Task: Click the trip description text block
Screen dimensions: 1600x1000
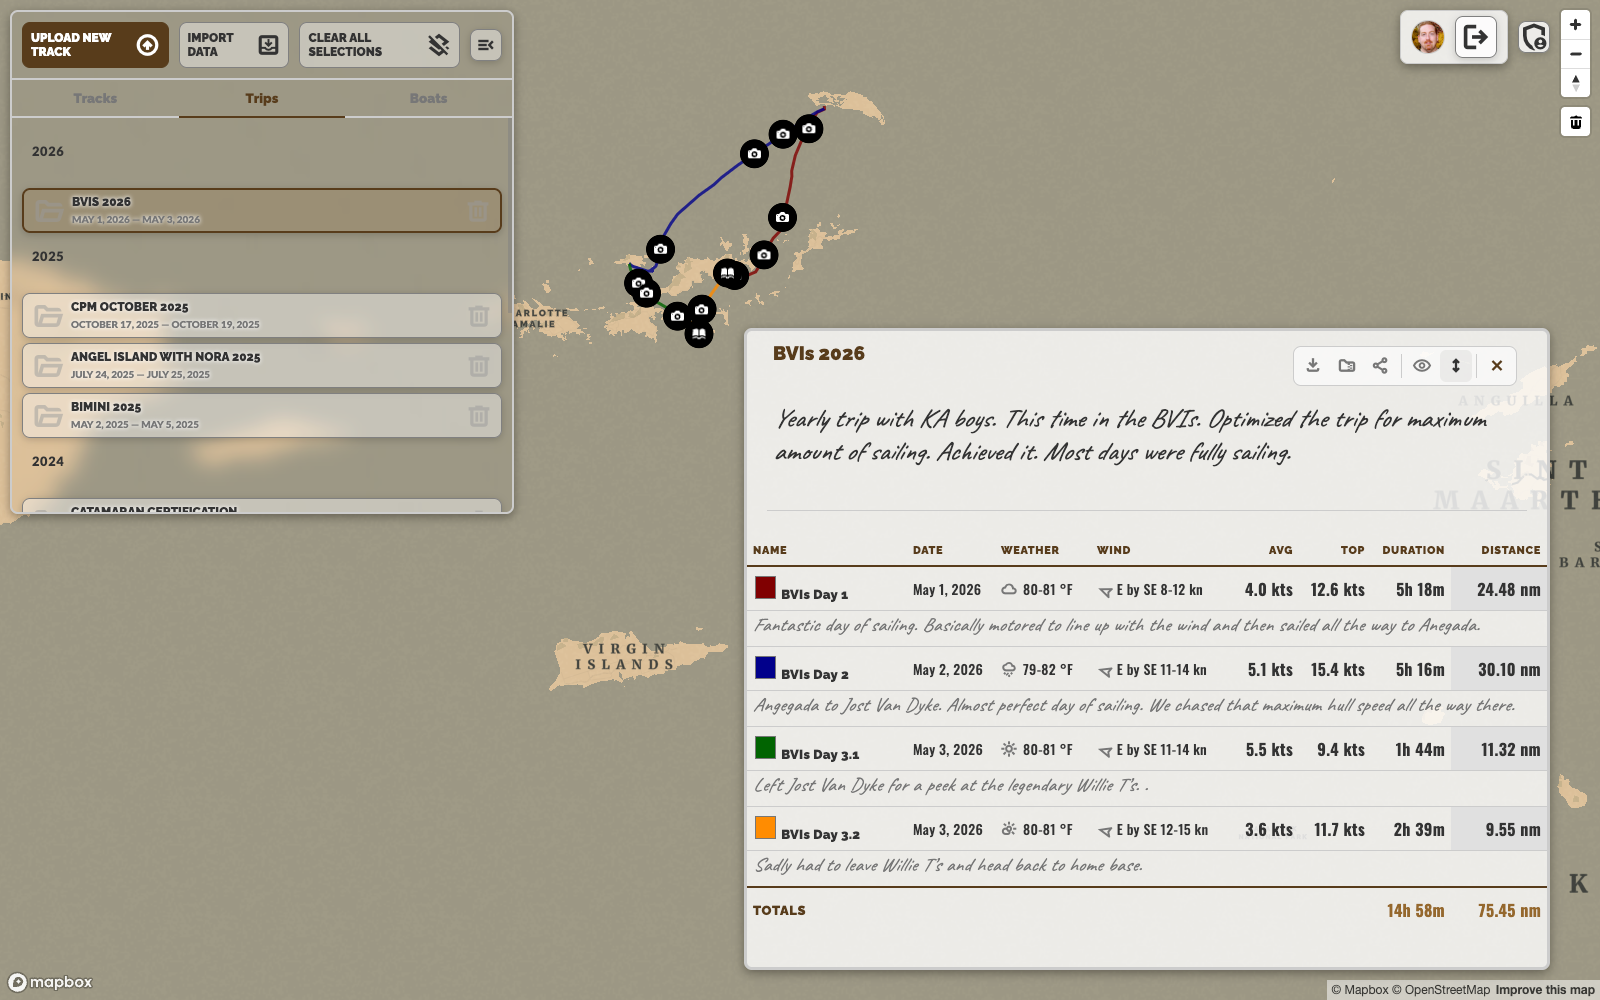Action: pos(1132,436)
